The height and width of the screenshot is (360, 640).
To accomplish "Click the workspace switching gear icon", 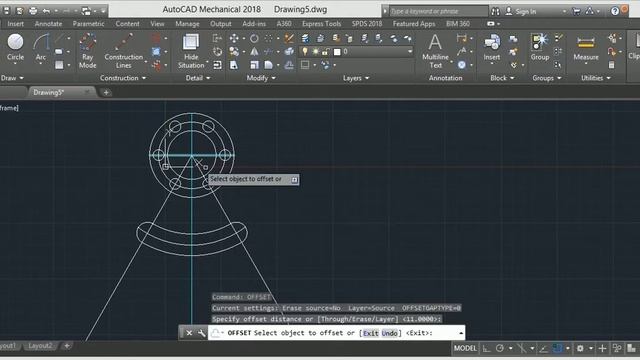I will pyautogui.click(x=580, y=348).
